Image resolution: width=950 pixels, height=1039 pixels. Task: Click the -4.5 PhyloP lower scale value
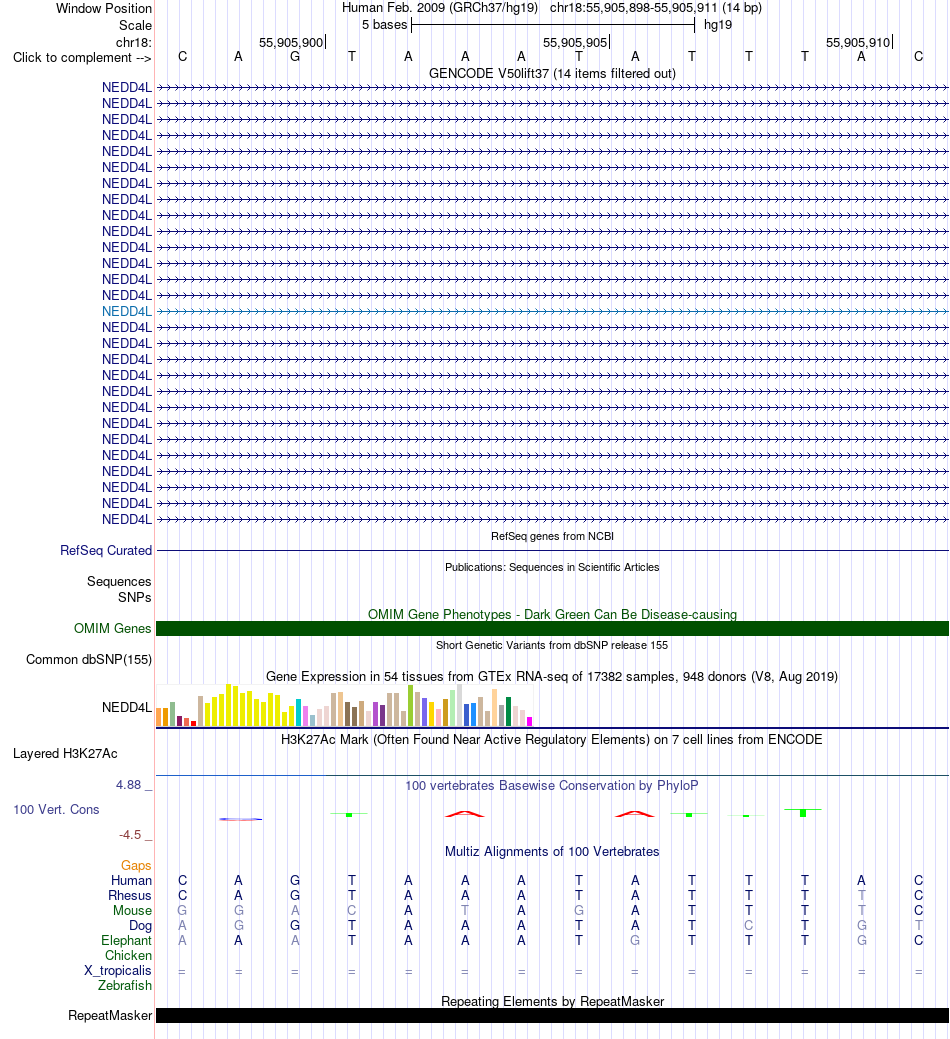pos(130,835)
